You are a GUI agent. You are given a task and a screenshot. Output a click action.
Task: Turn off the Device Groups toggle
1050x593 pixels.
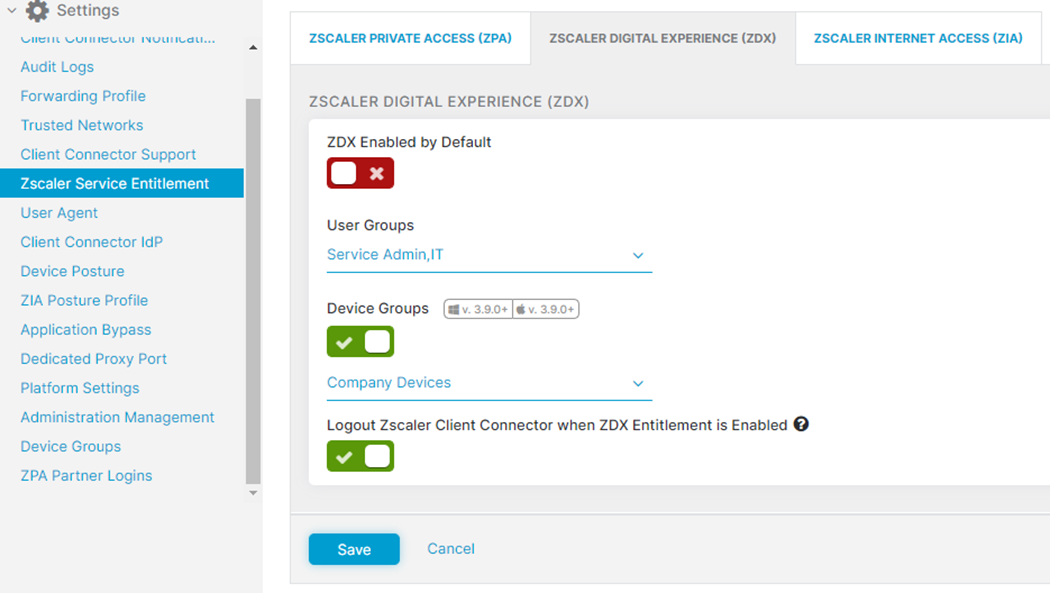click(360, 342)
